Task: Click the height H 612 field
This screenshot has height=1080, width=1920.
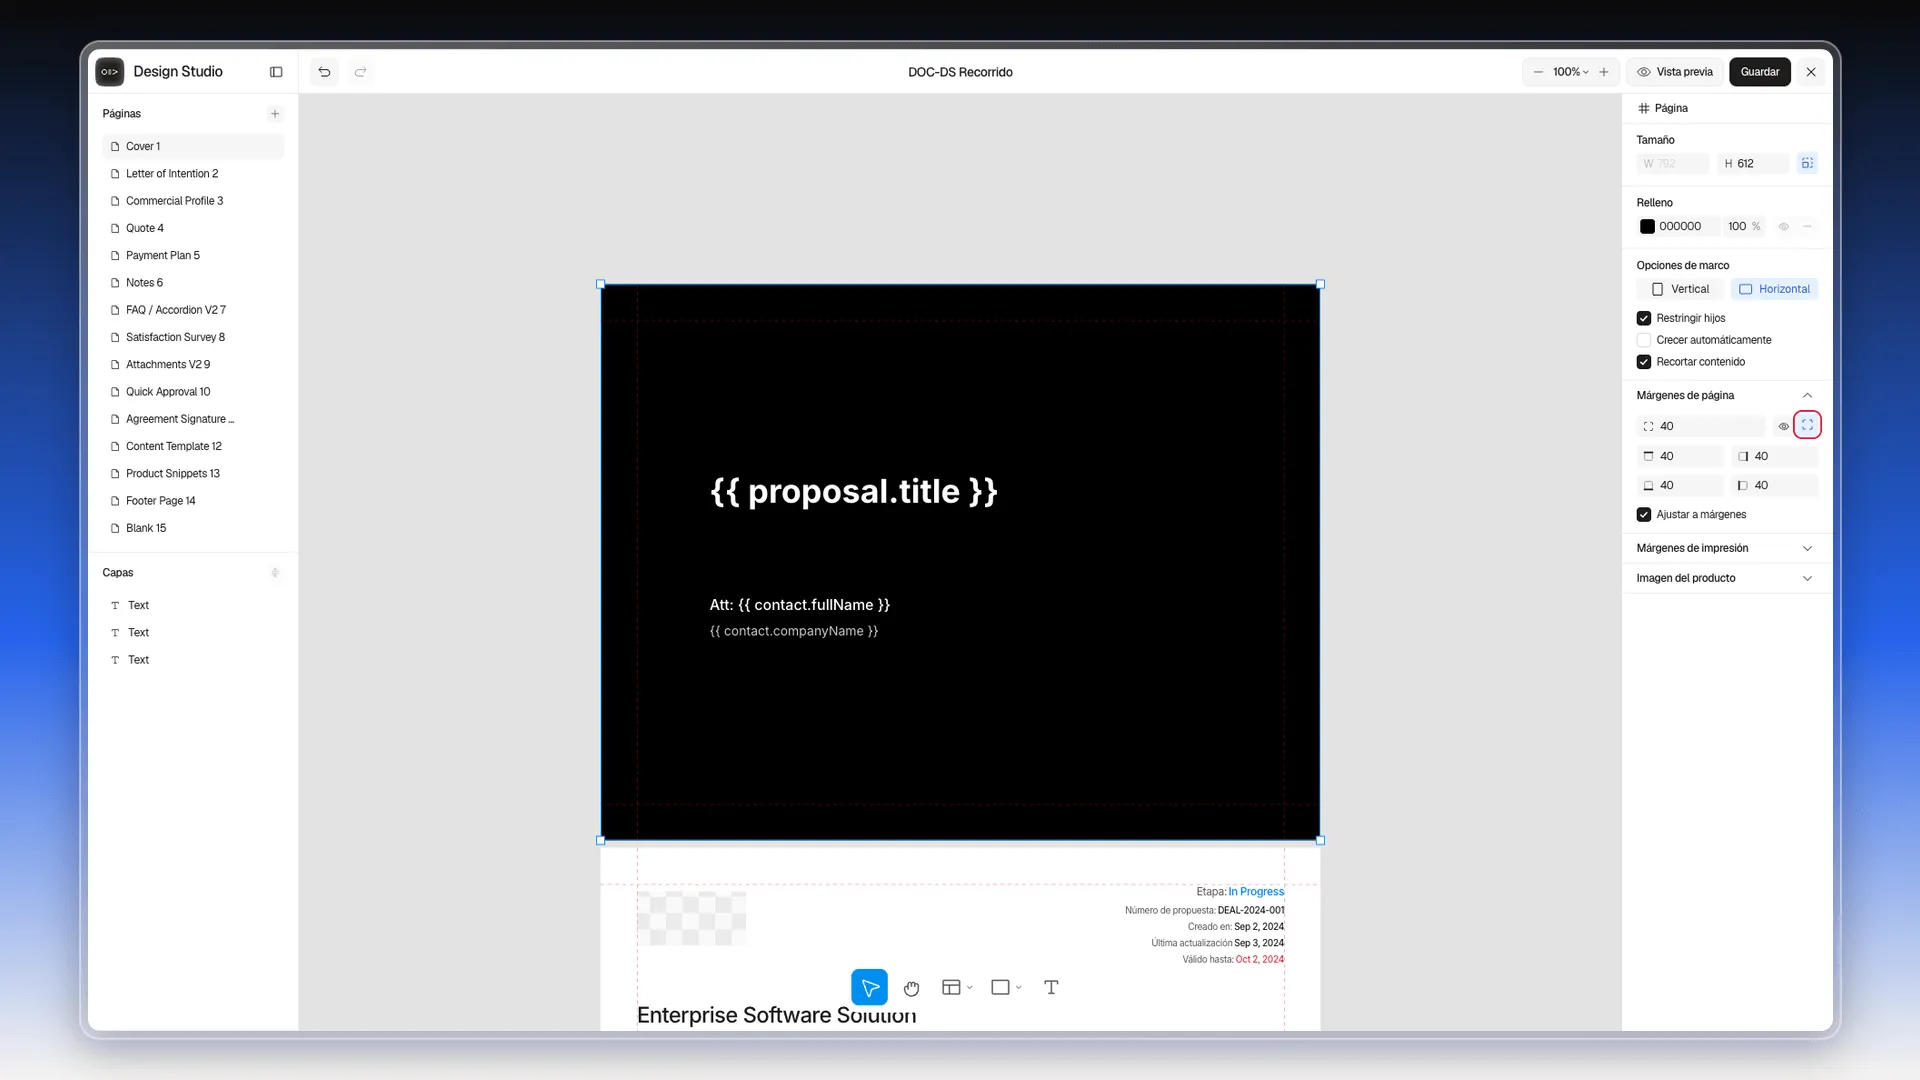Action: coord(1753,163)
